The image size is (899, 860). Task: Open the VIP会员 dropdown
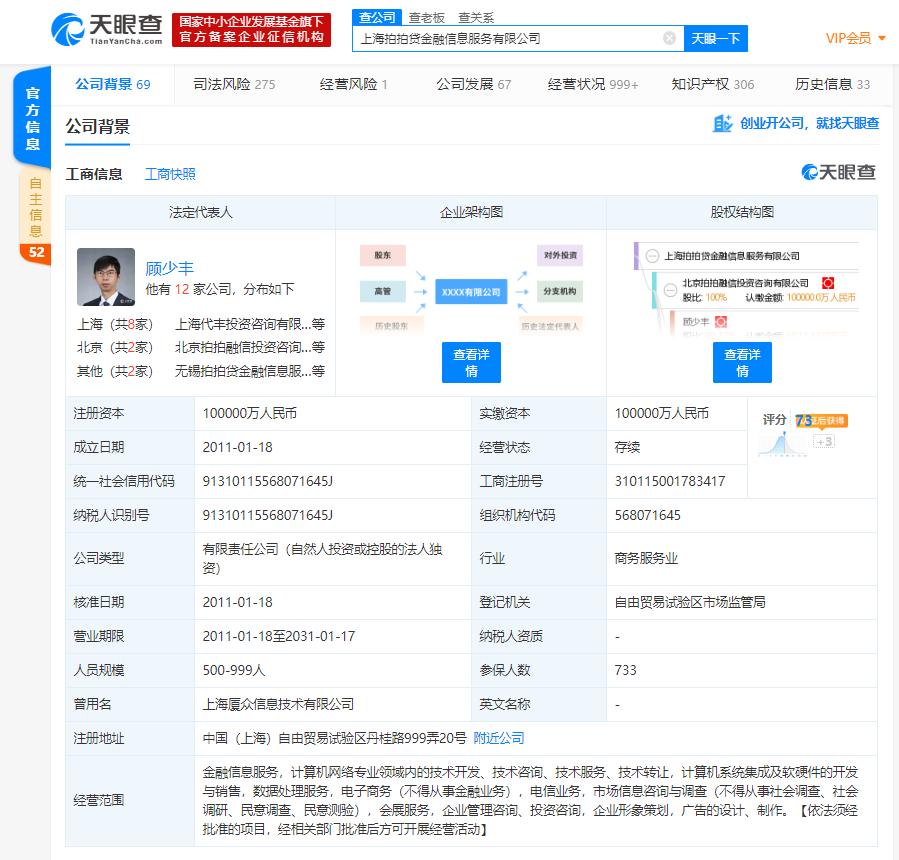click(855, 38)
